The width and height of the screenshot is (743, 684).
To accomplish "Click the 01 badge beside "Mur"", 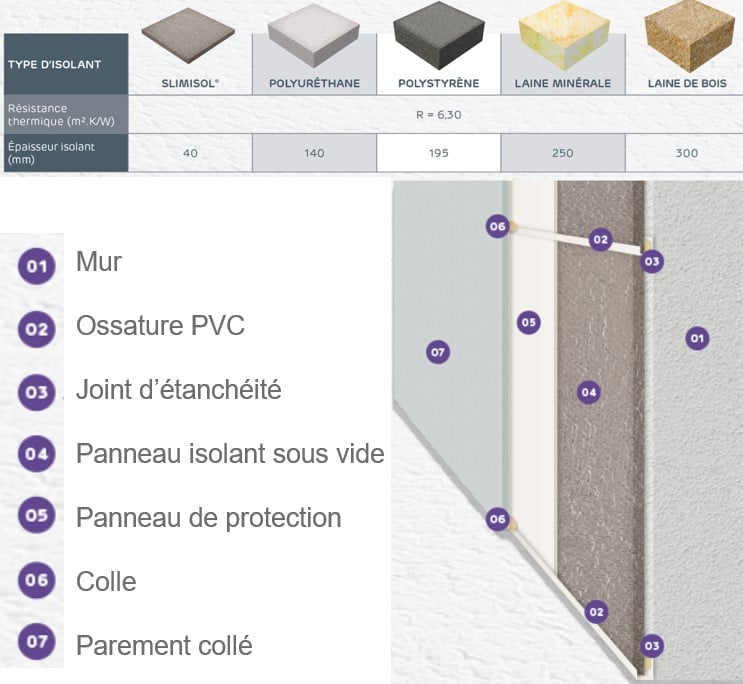I will (37, 265).
